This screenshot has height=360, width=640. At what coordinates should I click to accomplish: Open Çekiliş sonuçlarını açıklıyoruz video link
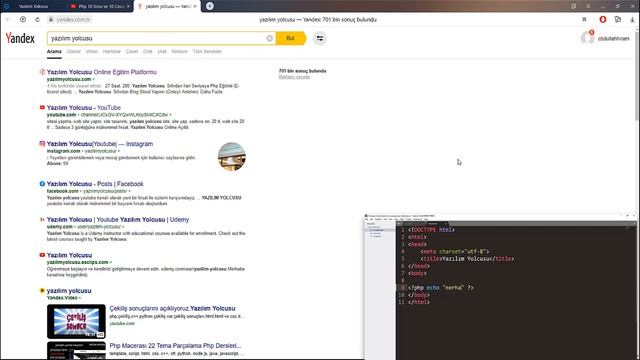(x=172, y=308)
